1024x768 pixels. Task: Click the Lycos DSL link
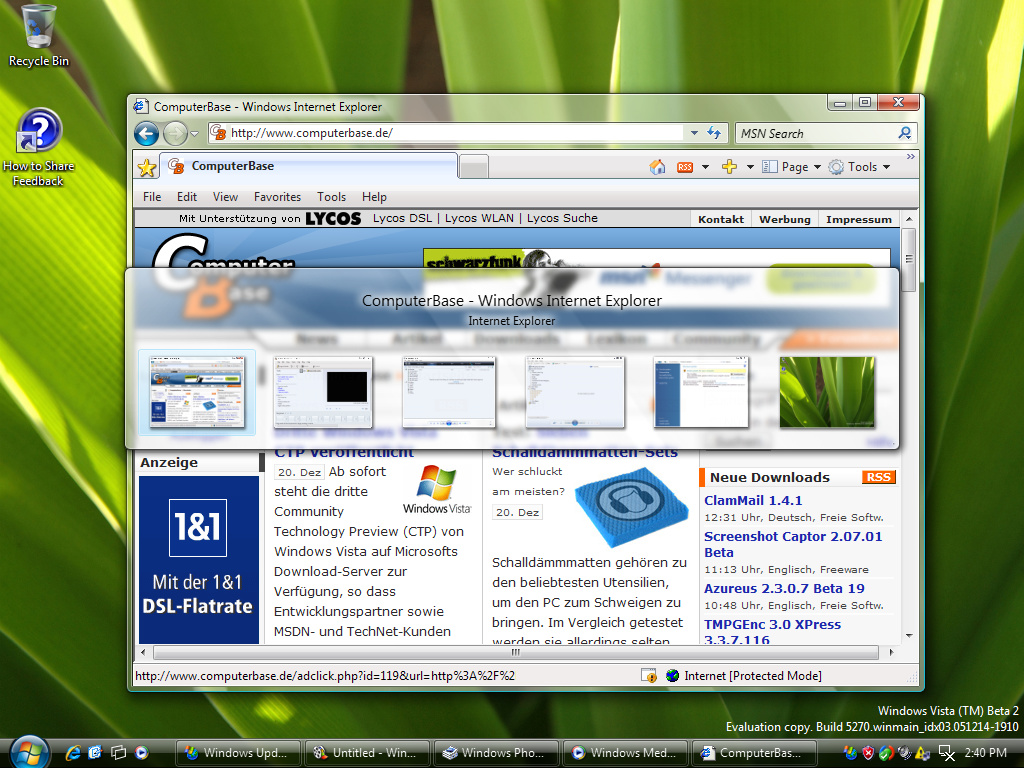click(x=402, y=218)
